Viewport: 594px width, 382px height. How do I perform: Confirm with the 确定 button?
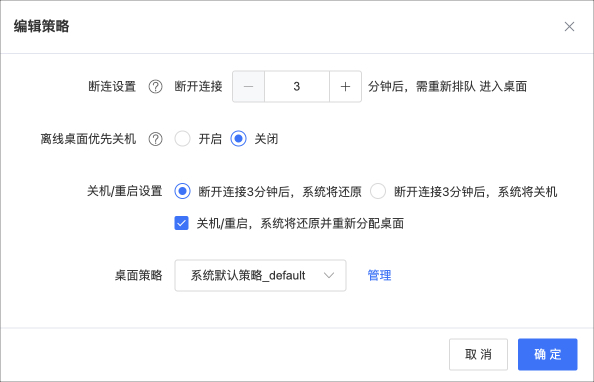click(x=547, y=354)
